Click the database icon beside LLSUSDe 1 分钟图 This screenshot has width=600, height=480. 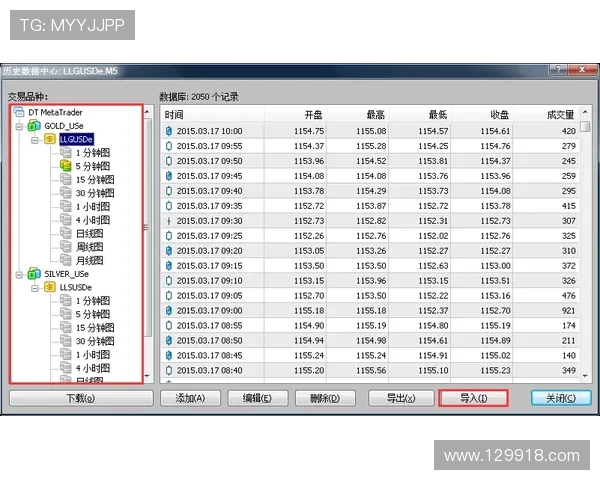click(65, 300)
